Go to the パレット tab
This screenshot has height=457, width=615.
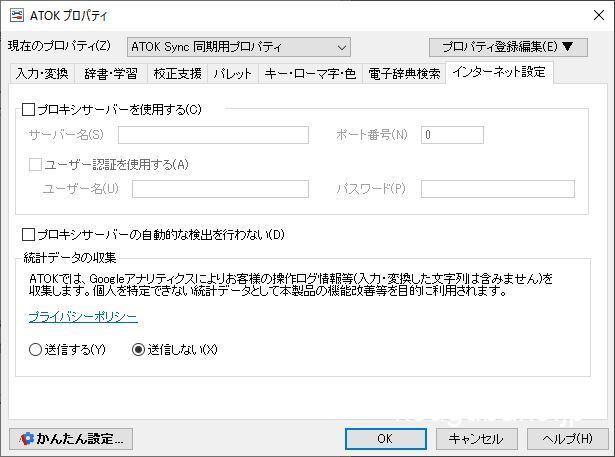[x=233, y=74]
